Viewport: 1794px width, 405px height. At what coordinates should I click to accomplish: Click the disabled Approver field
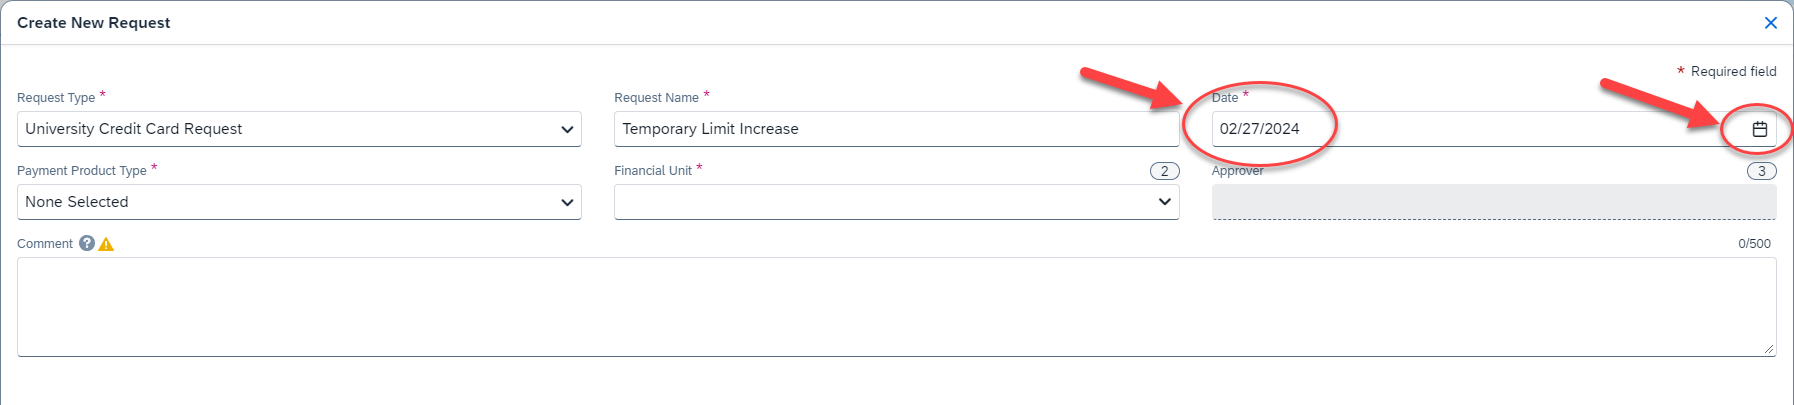[1493, 202]
